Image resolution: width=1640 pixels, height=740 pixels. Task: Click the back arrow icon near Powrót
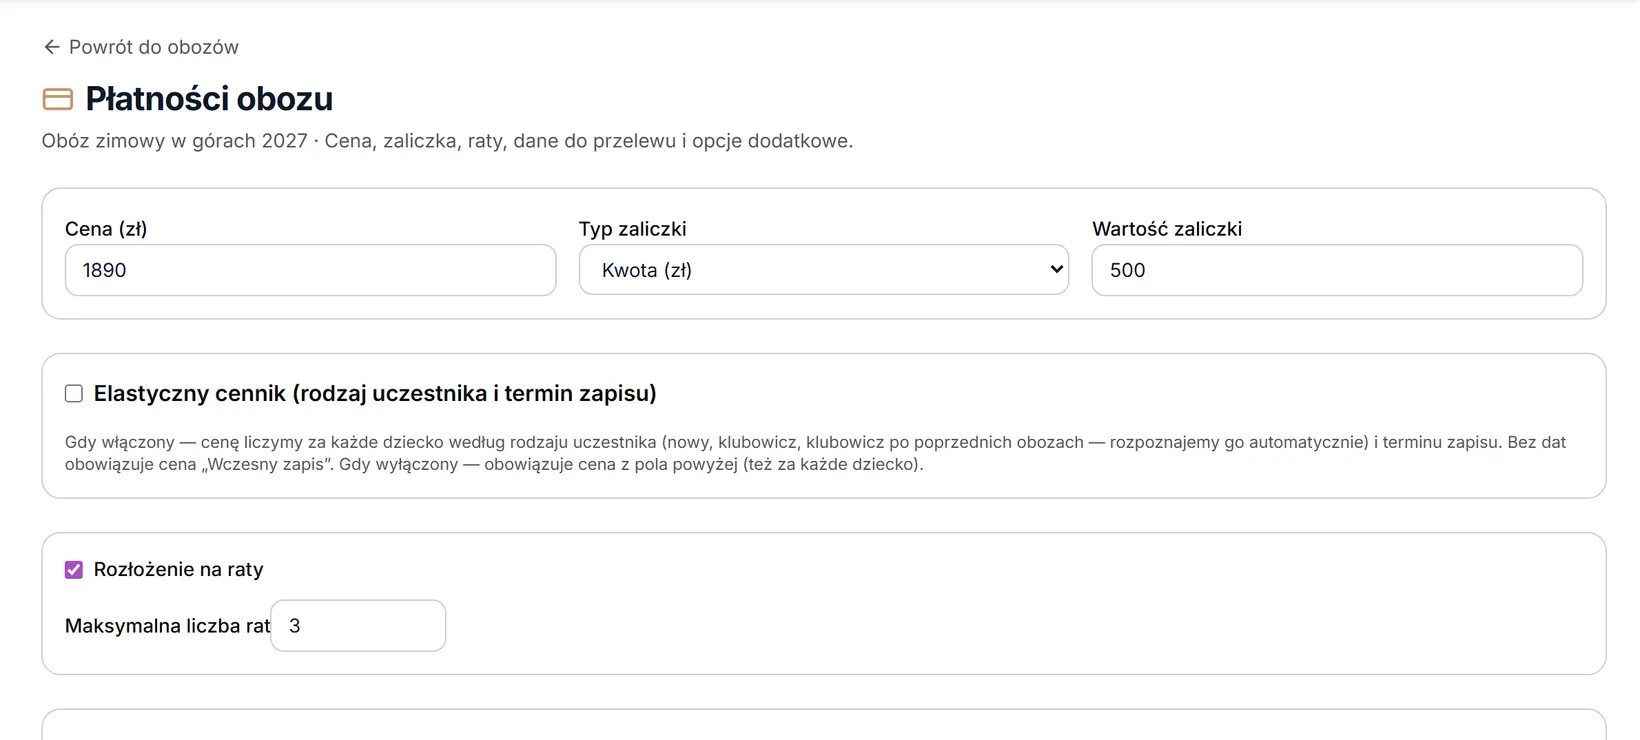[x=52, y=47]
